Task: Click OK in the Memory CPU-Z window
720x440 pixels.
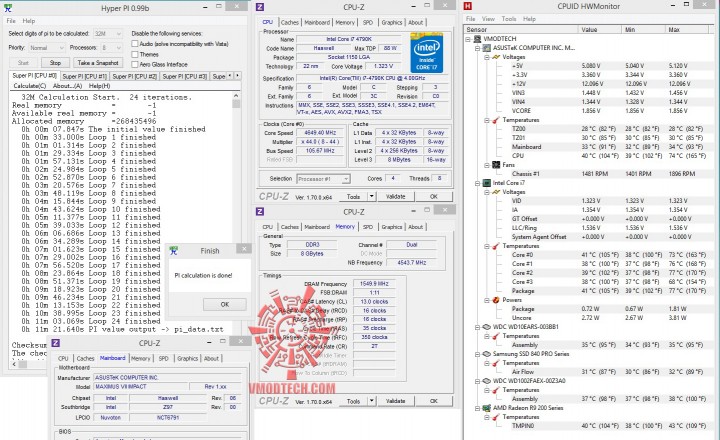Action: pos(433,401)
